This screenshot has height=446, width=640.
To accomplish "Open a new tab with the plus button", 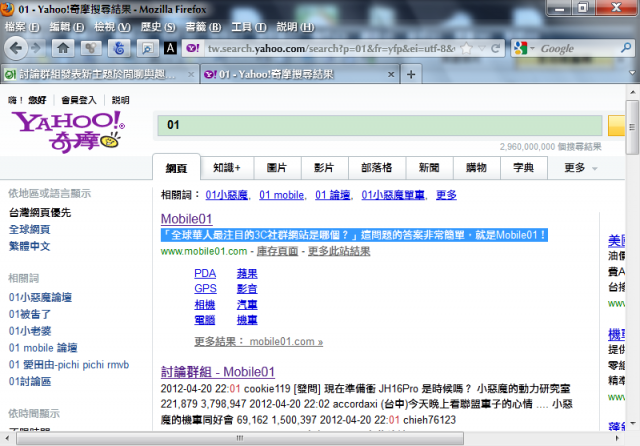I will 411,74.
